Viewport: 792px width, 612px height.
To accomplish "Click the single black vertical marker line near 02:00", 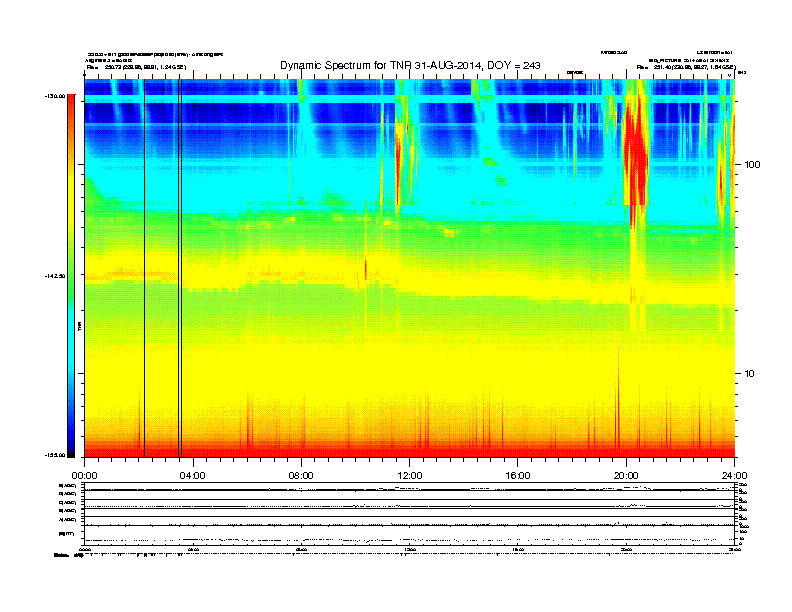I will 144,268.
